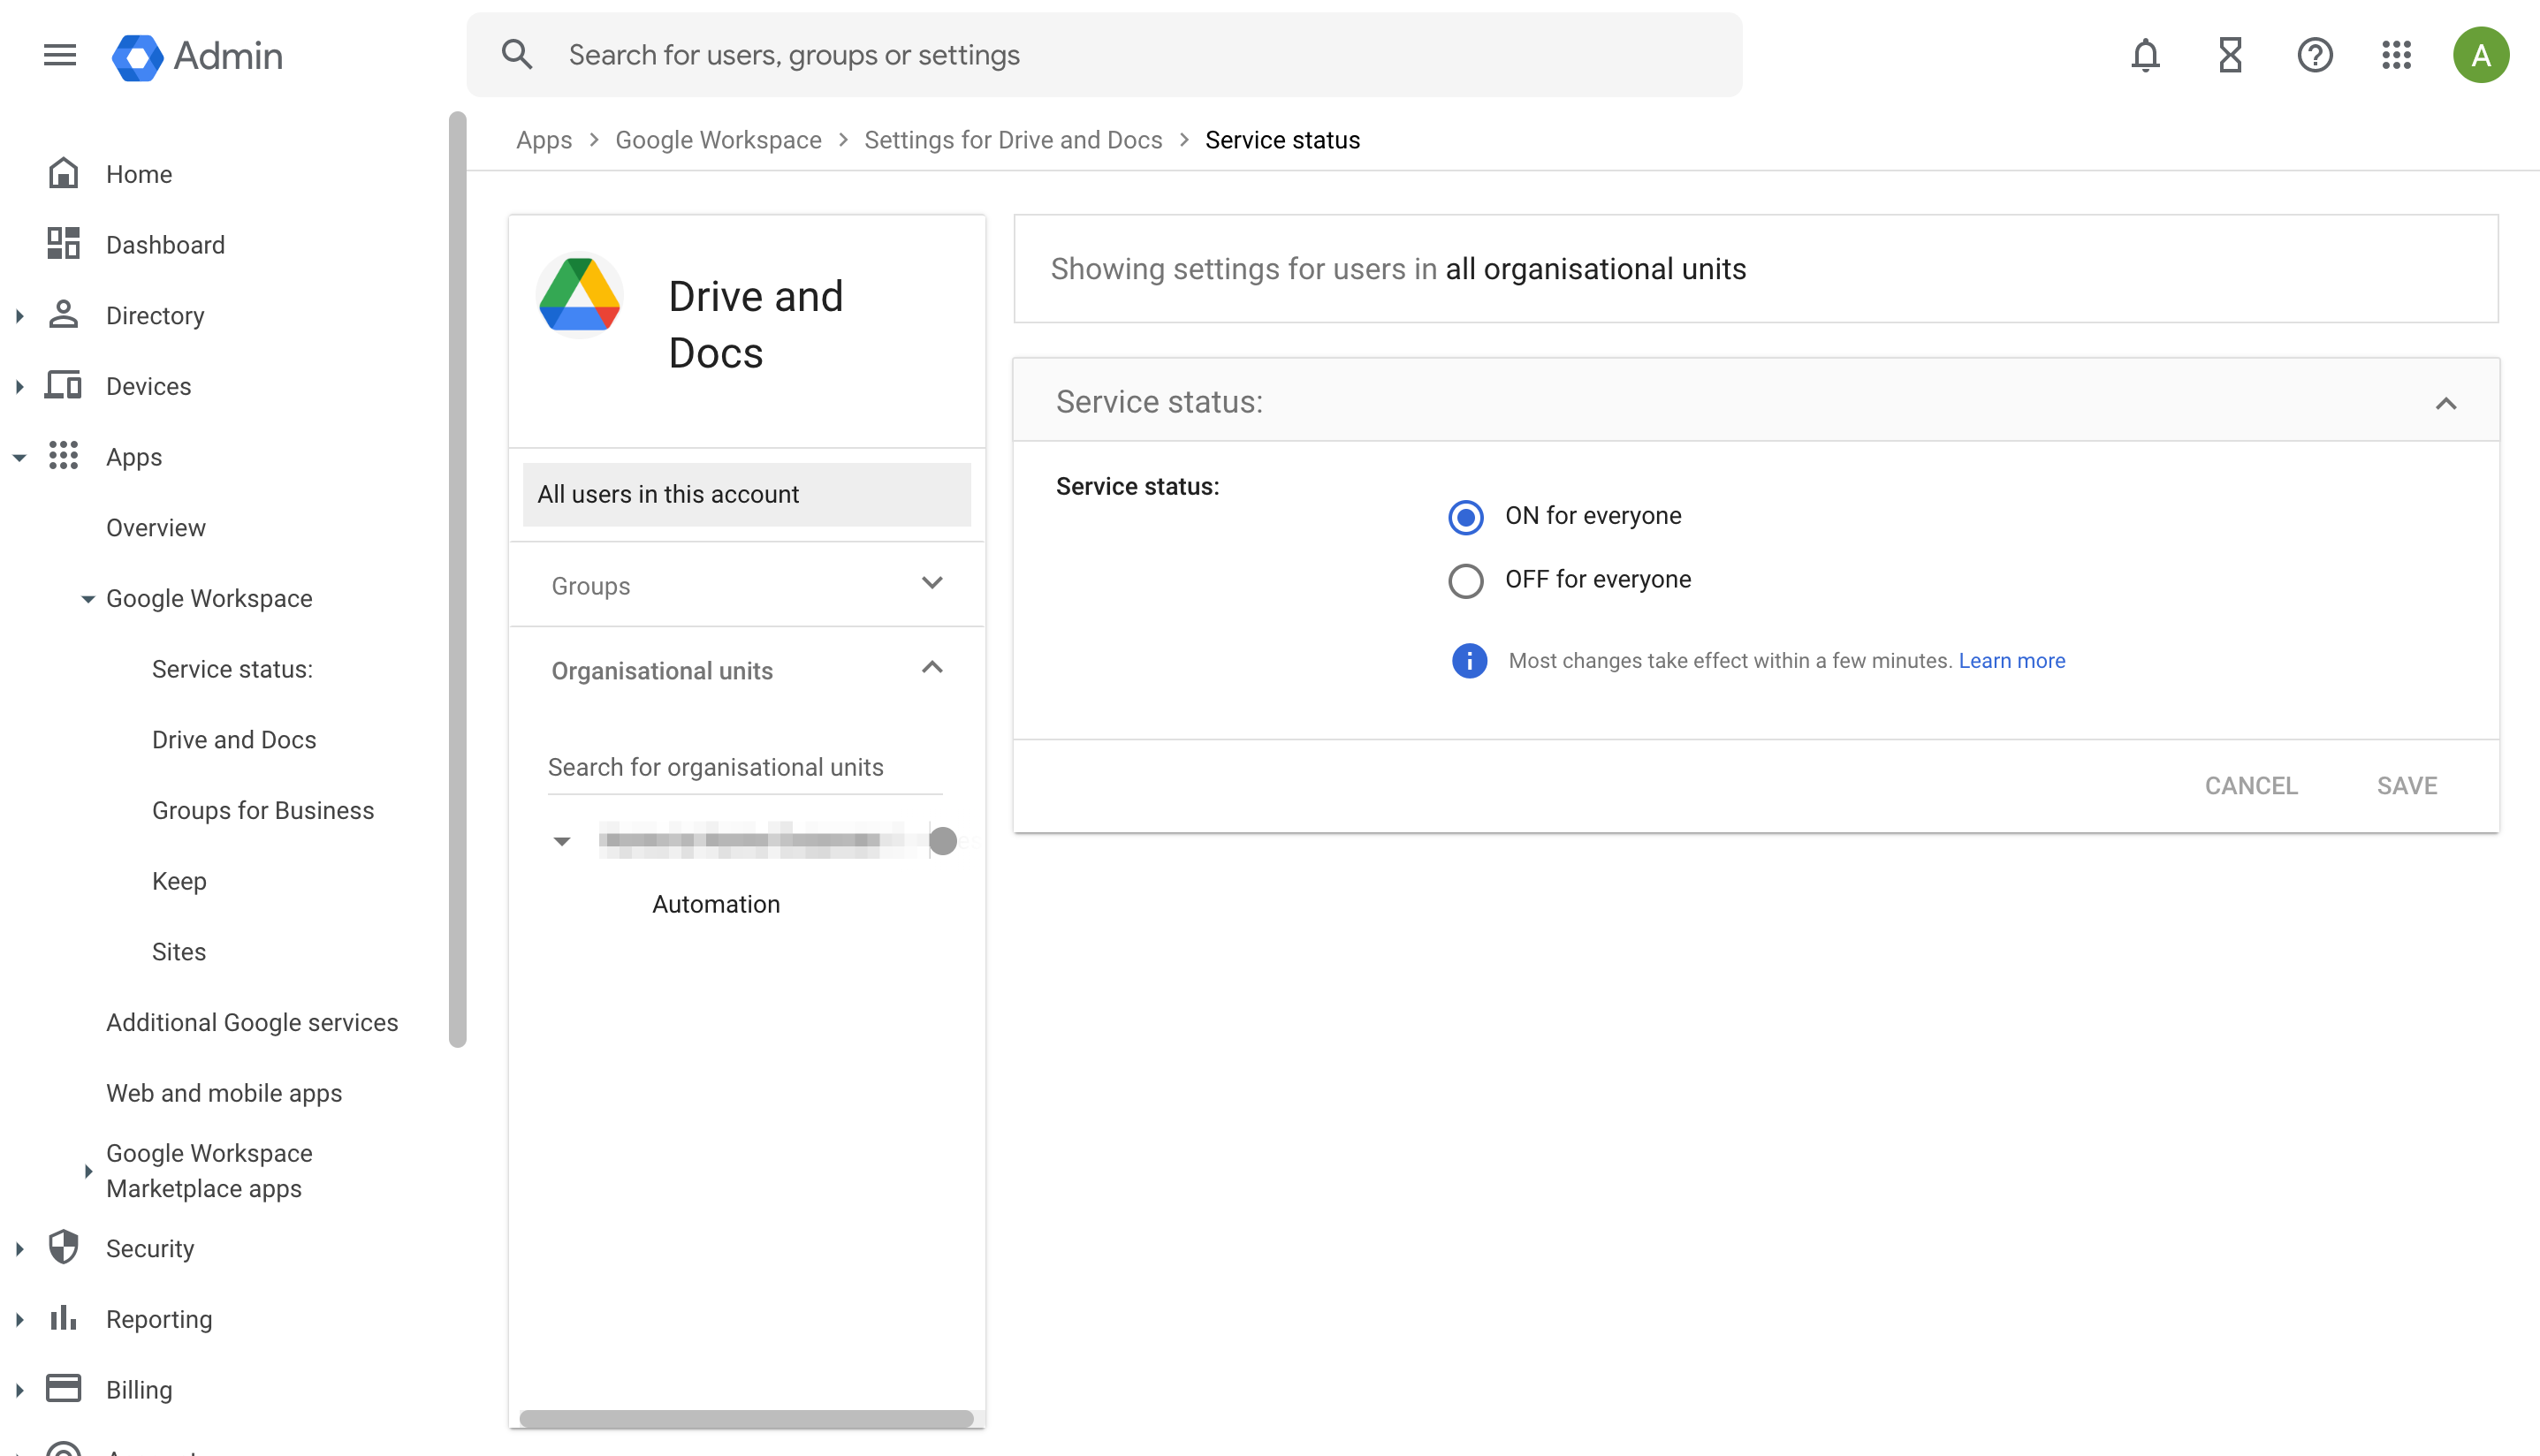Image resolution: width=2540 pixels, height=1456 pixels.
Task: Open the help question mark icon
Action: click(2314, 55)
